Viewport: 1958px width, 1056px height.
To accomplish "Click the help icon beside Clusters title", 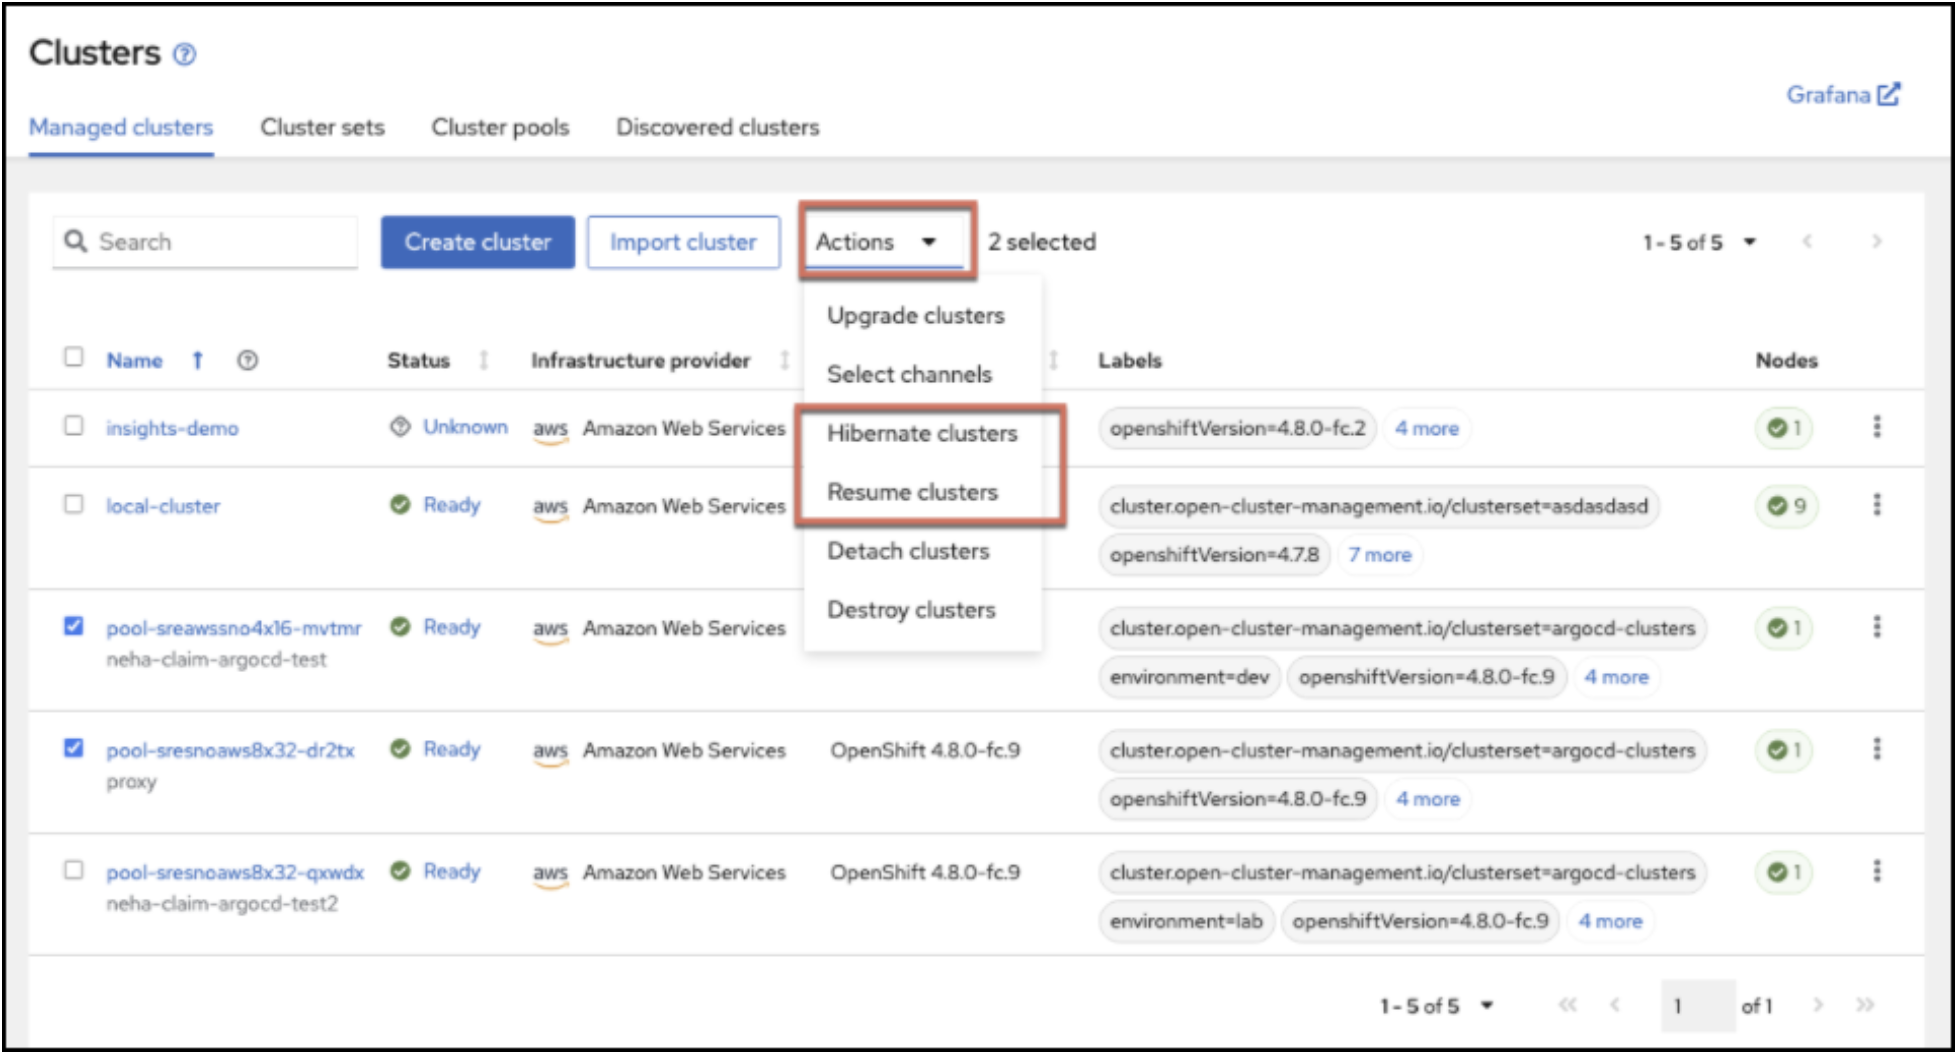I will point(184,54).
